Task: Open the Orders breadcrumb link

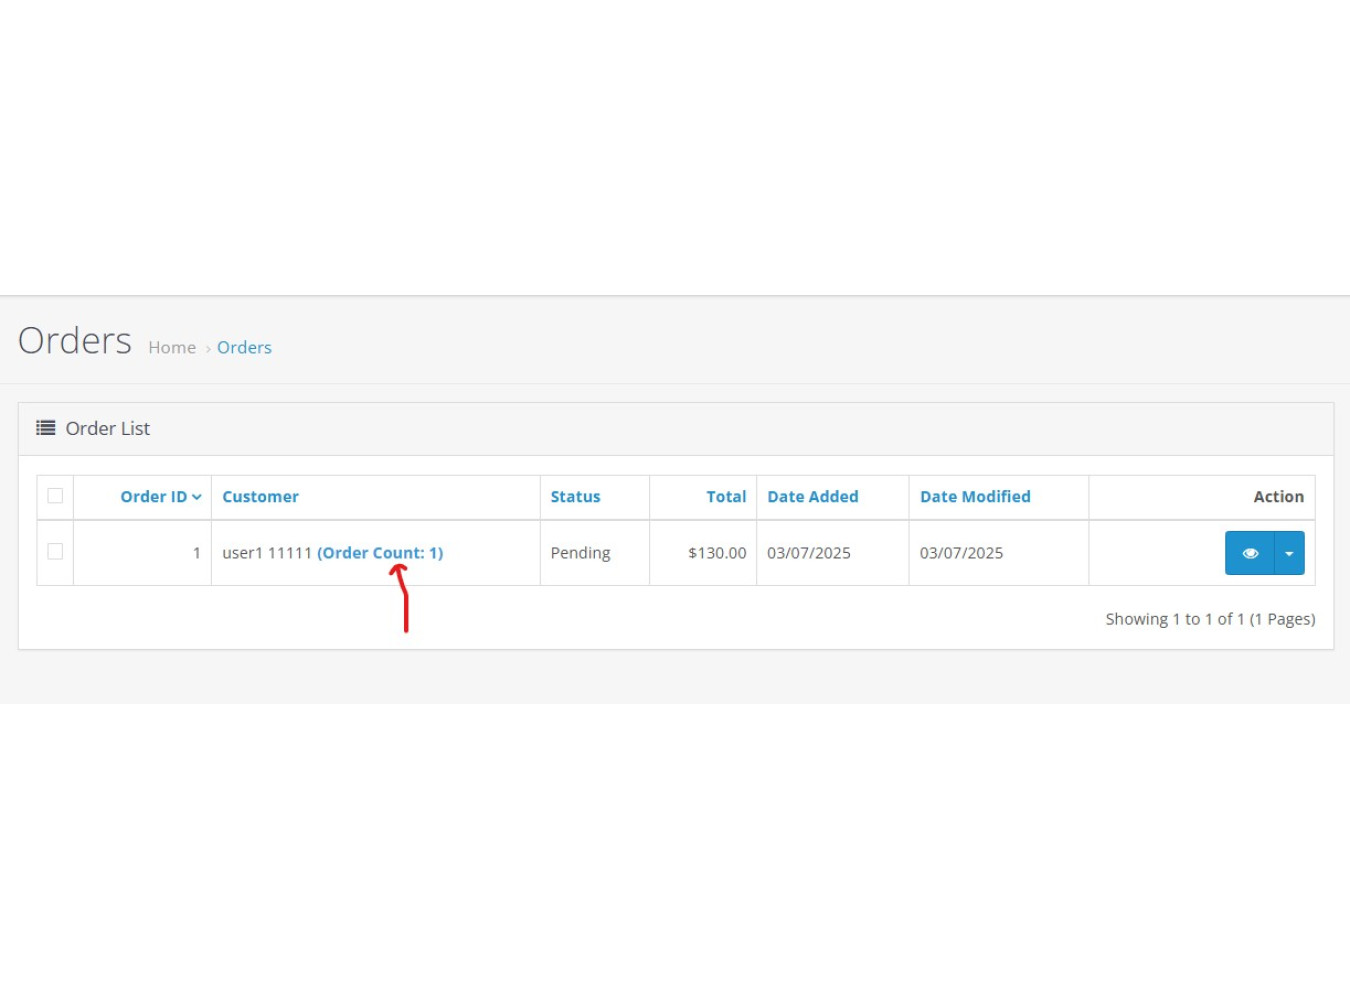Action: [244, 348]
